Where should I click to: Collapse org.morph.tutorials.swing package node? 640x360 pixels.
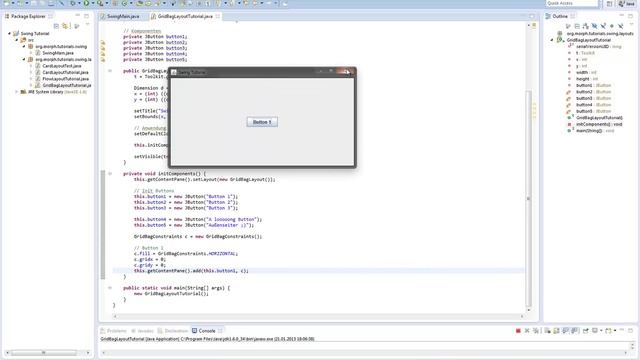[24, 47]
